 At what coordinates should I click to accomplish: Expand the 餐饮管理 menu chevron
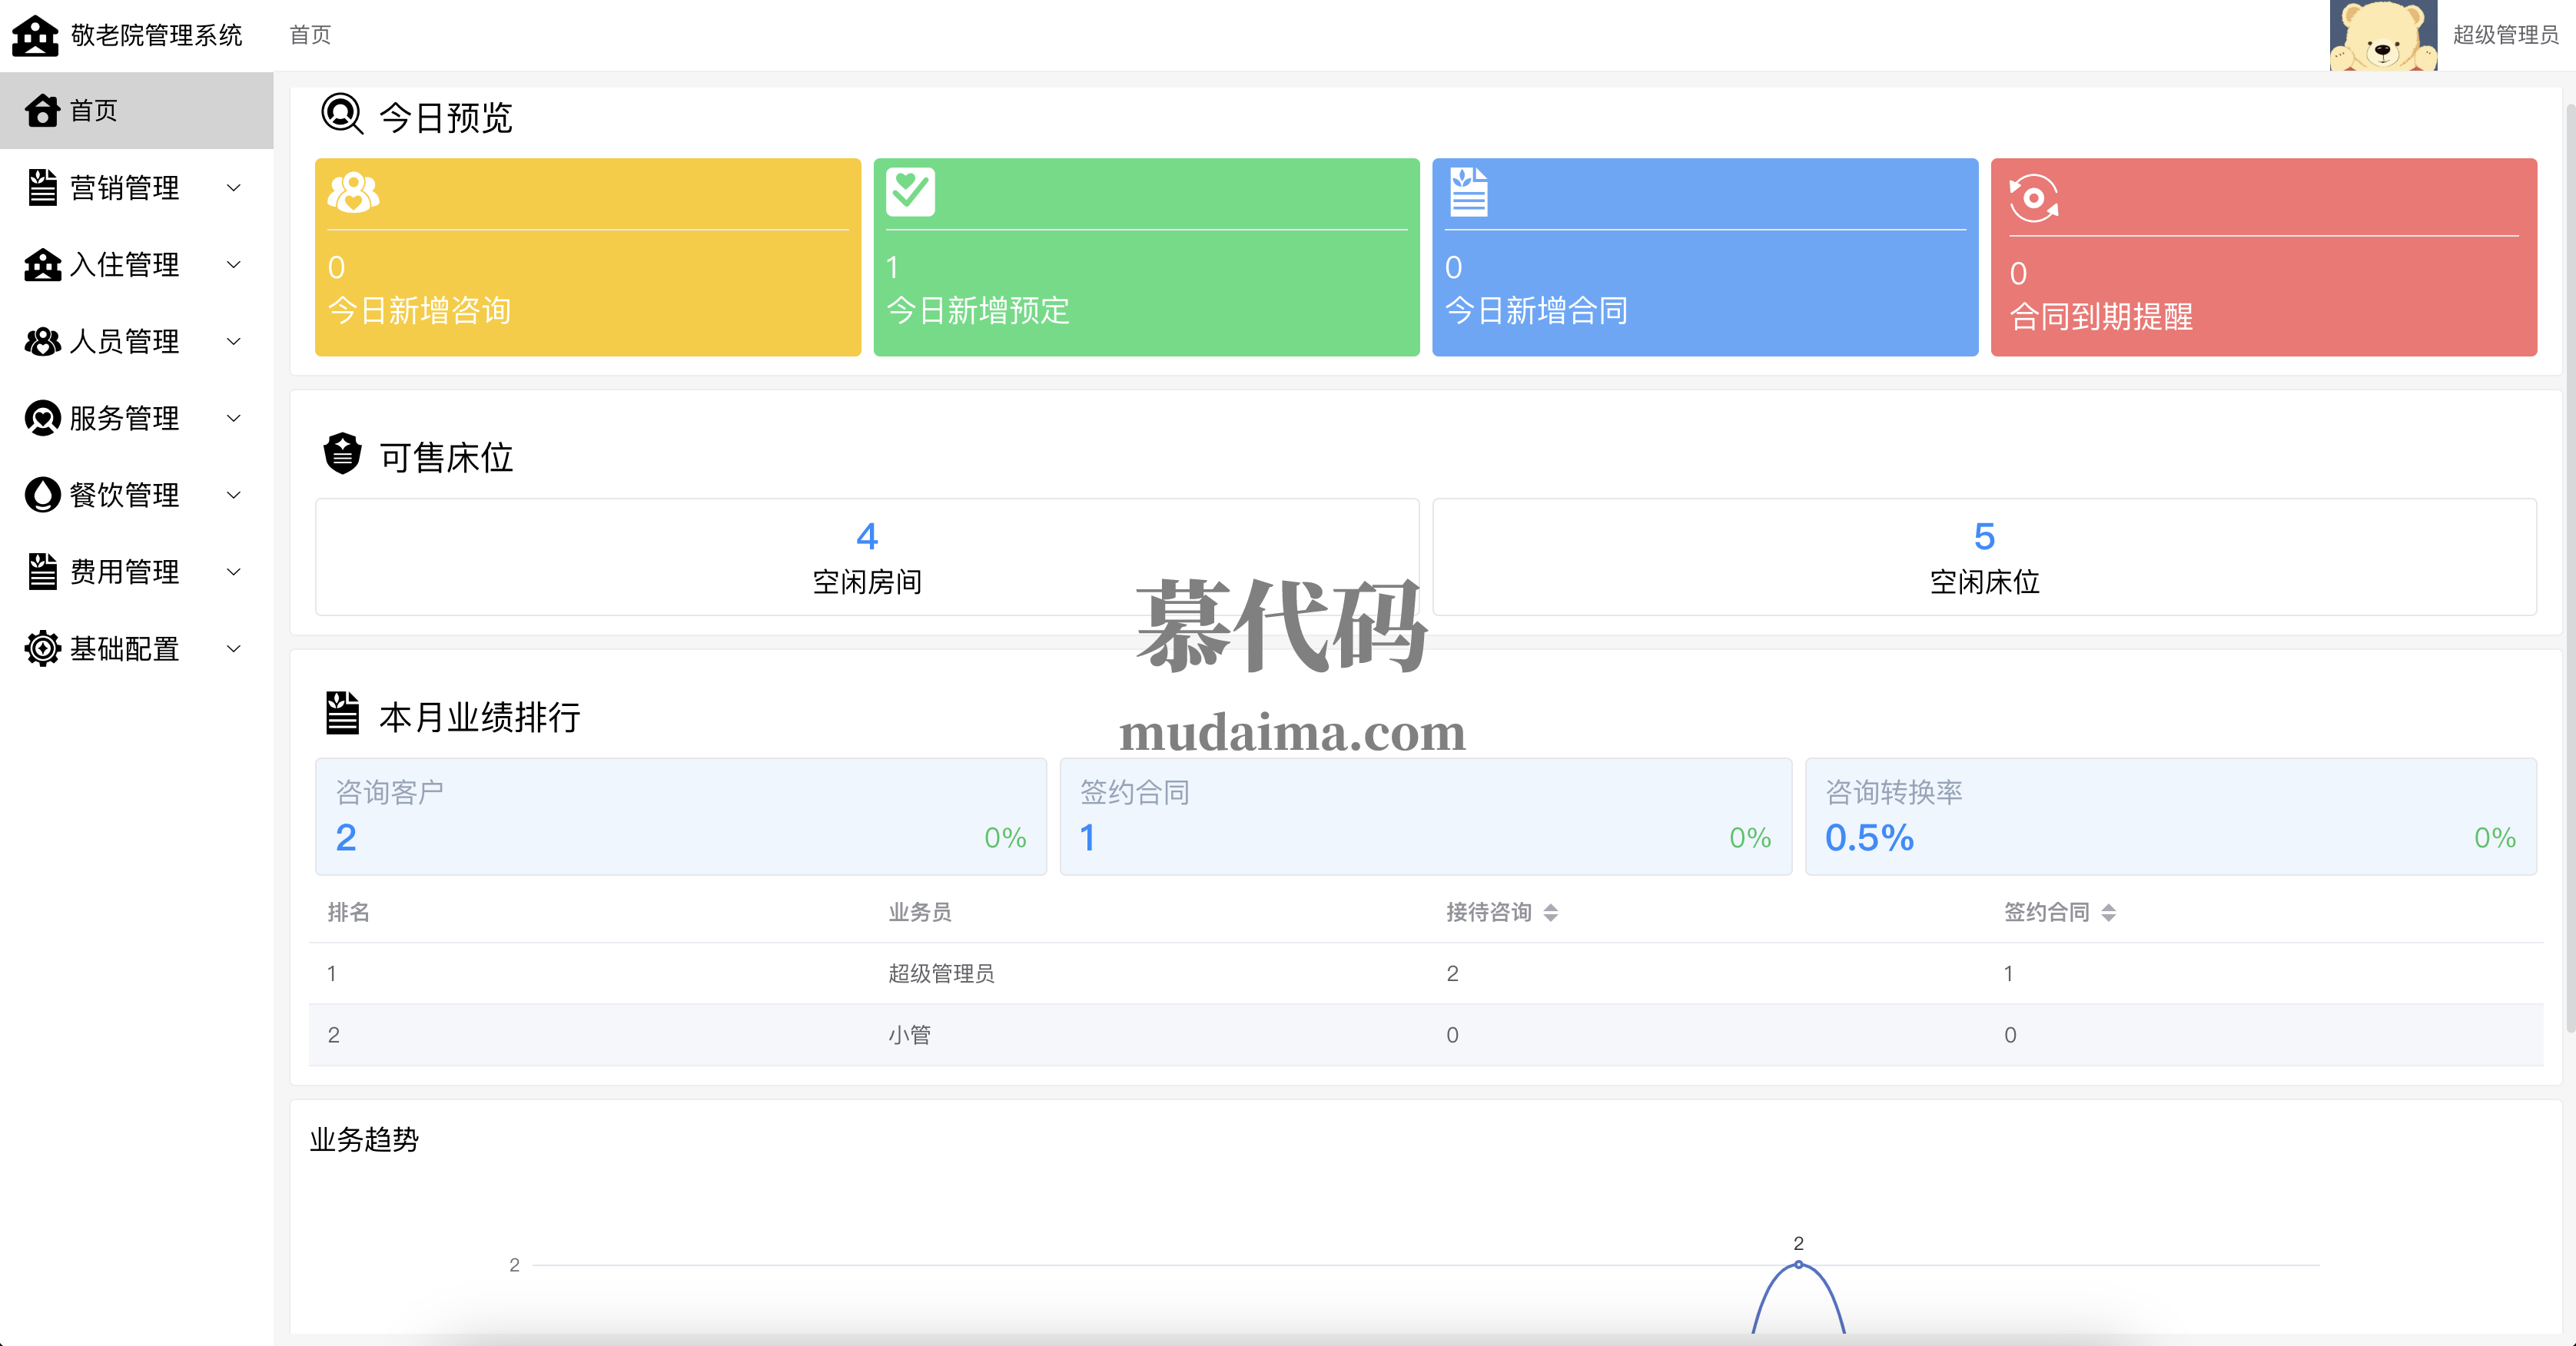point(234,495)
